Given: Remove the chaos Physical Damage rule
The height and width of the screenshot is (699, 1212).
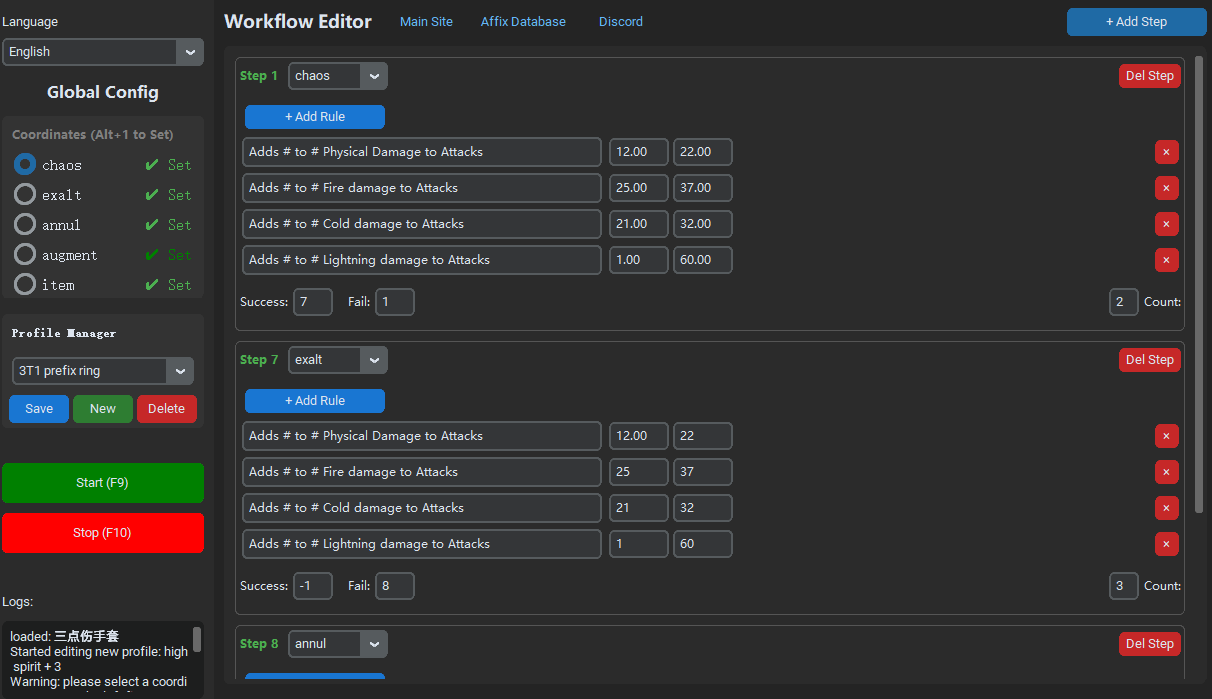Looking at the screenshot, I should click(x=1166, y=152).
